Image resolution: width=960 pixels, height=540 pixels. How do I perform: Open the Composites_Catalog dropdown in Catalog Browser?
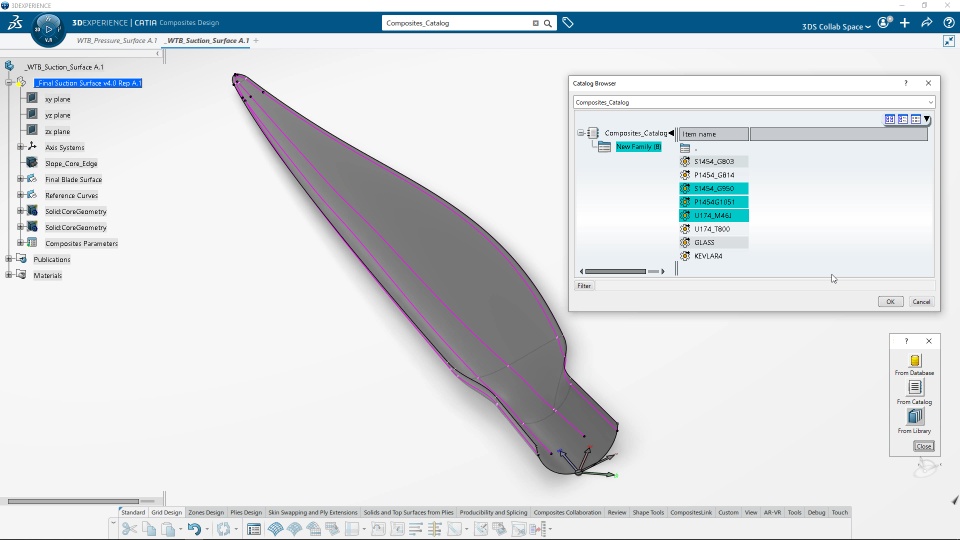930,102
